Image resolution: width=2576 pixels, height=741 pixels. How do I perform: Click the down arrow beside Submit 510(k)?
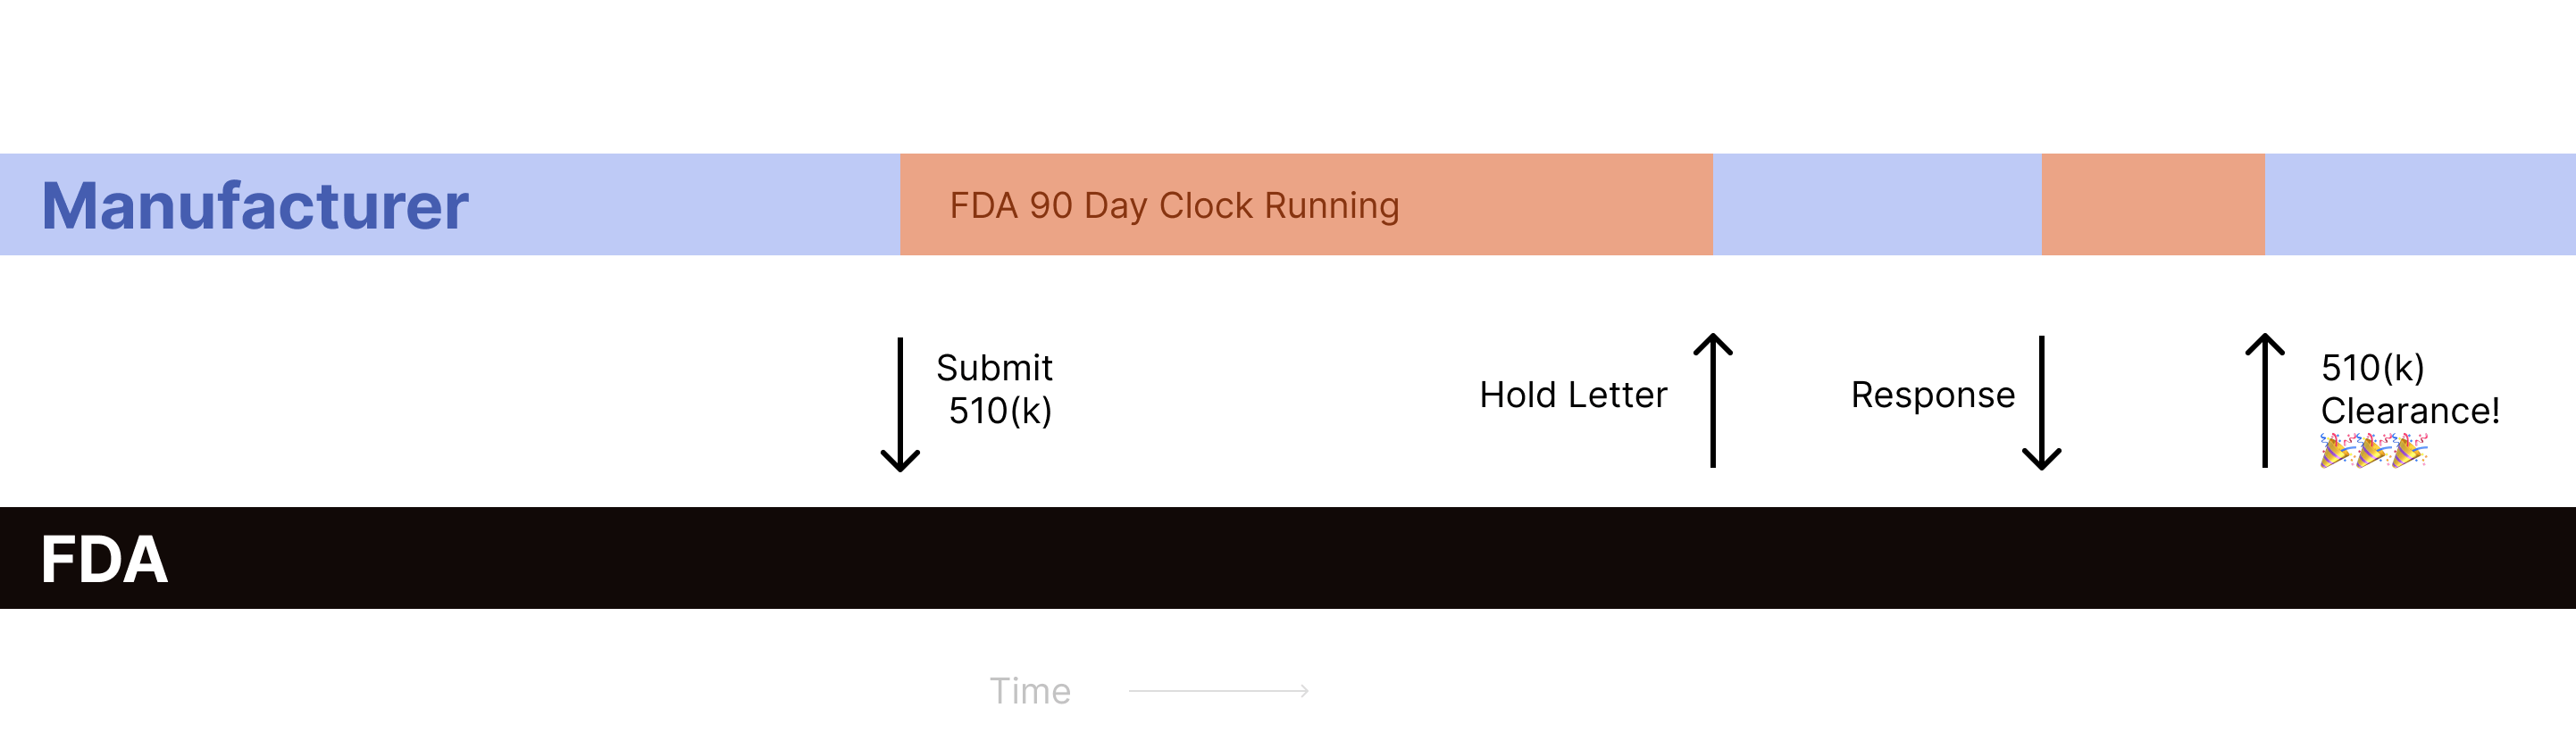tap(900, 404)
